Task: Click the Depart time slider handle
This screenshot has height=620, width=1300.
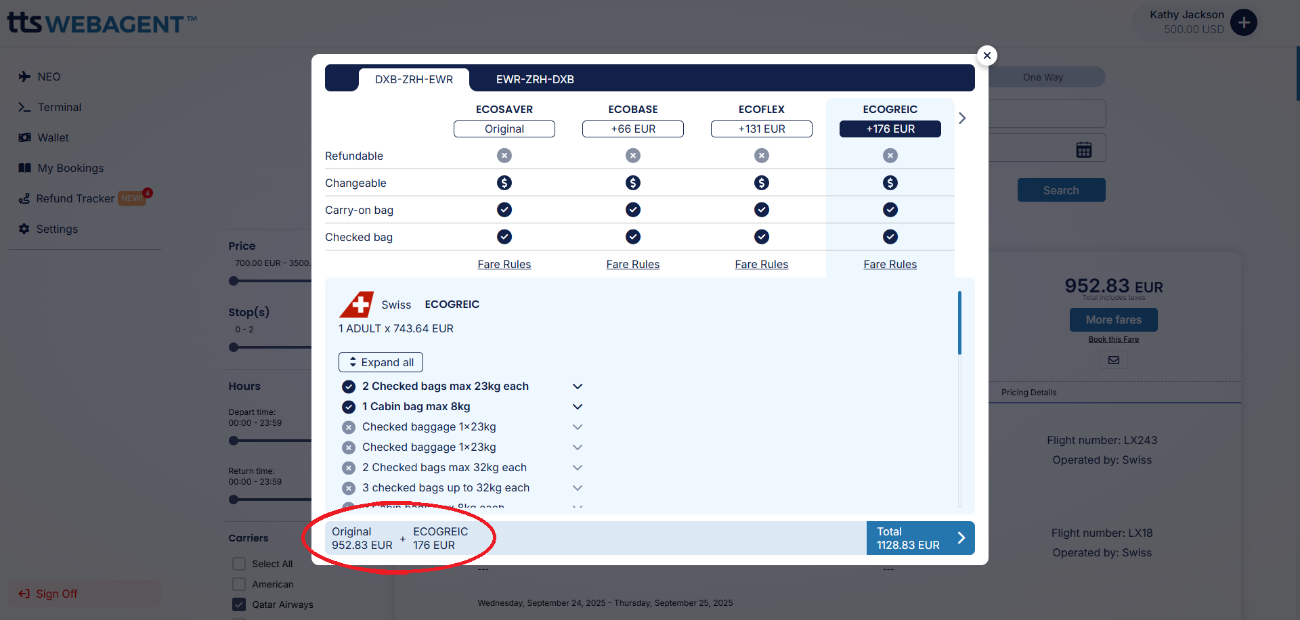Action: 234,440
